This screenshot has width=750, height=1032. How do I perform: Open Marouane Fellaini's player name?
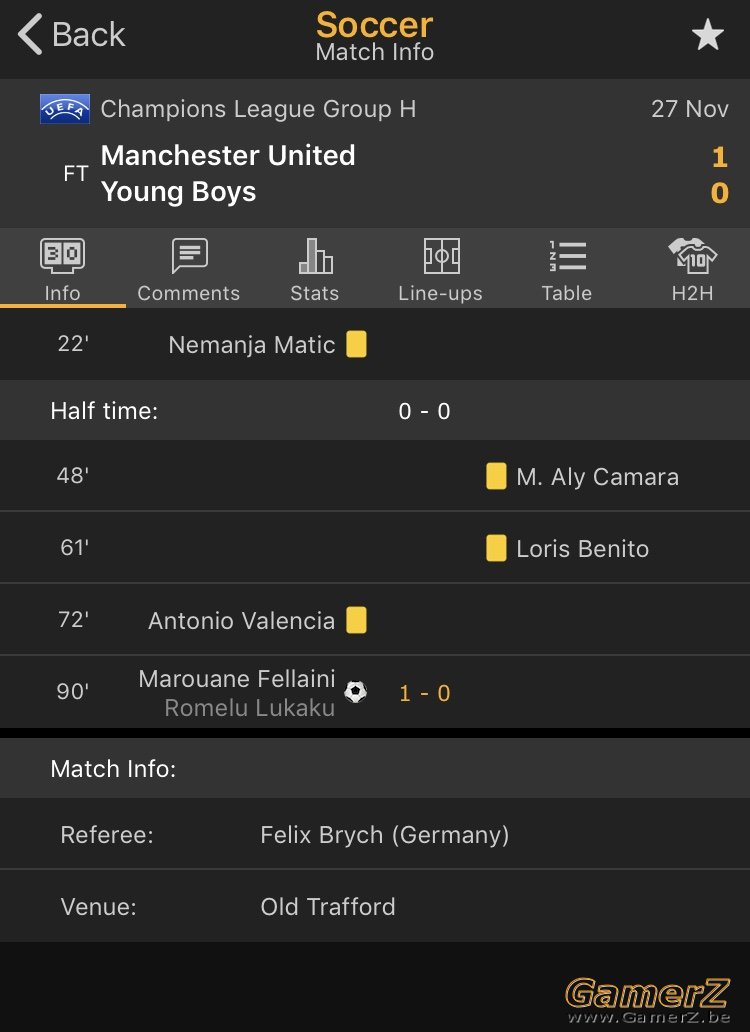click(237, 679)
